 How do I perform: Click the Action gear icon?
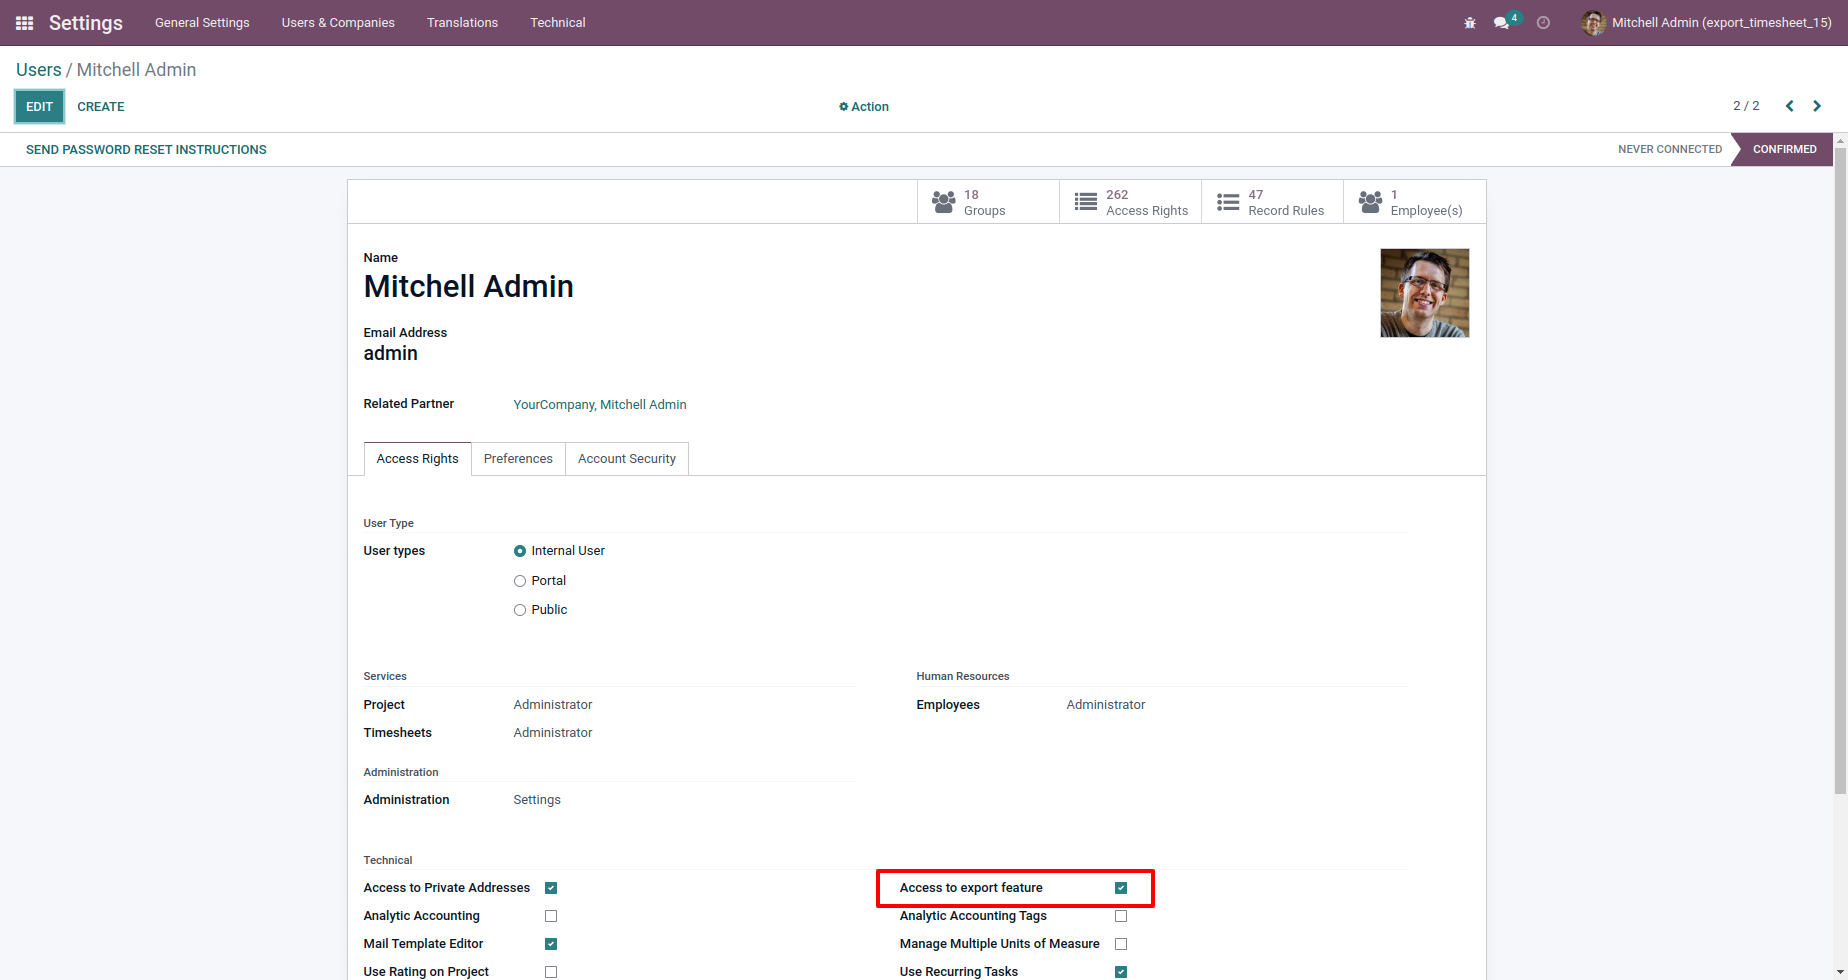click(x=843, y=107)
